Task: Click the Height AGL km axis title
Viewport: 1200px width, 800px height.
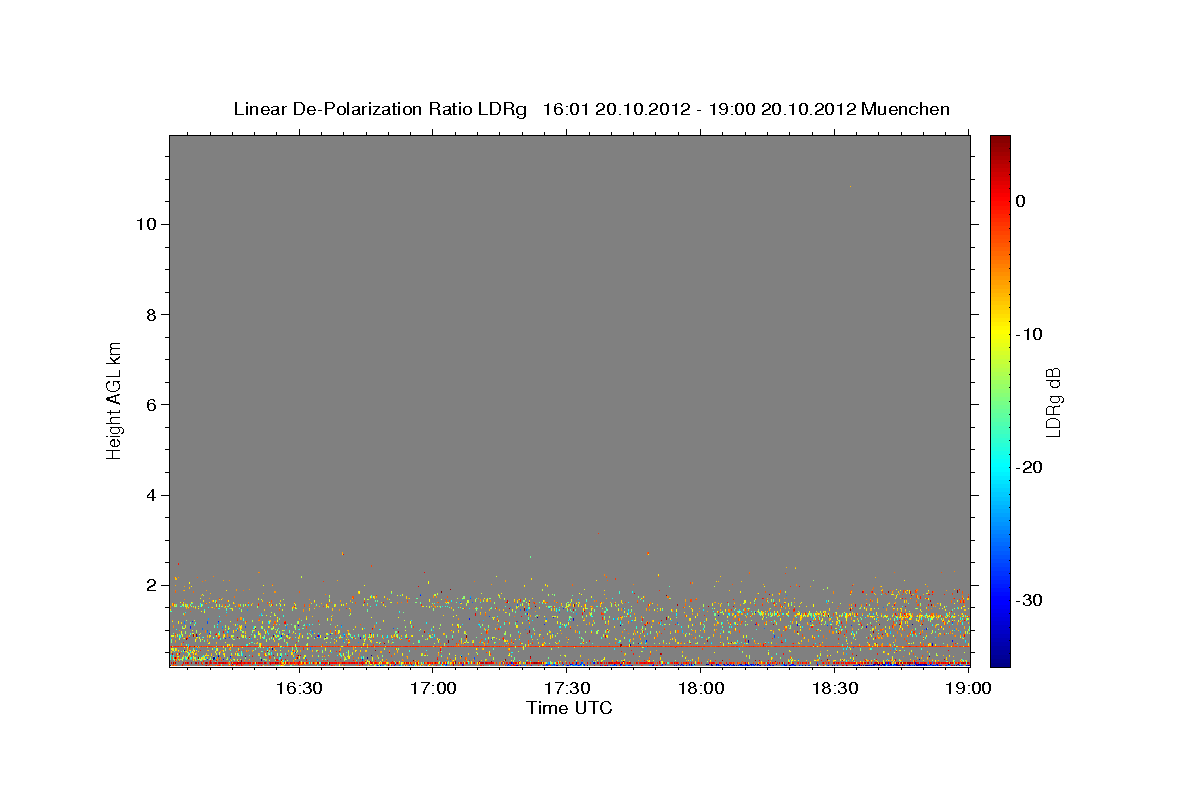Action: tap(114, 398)
